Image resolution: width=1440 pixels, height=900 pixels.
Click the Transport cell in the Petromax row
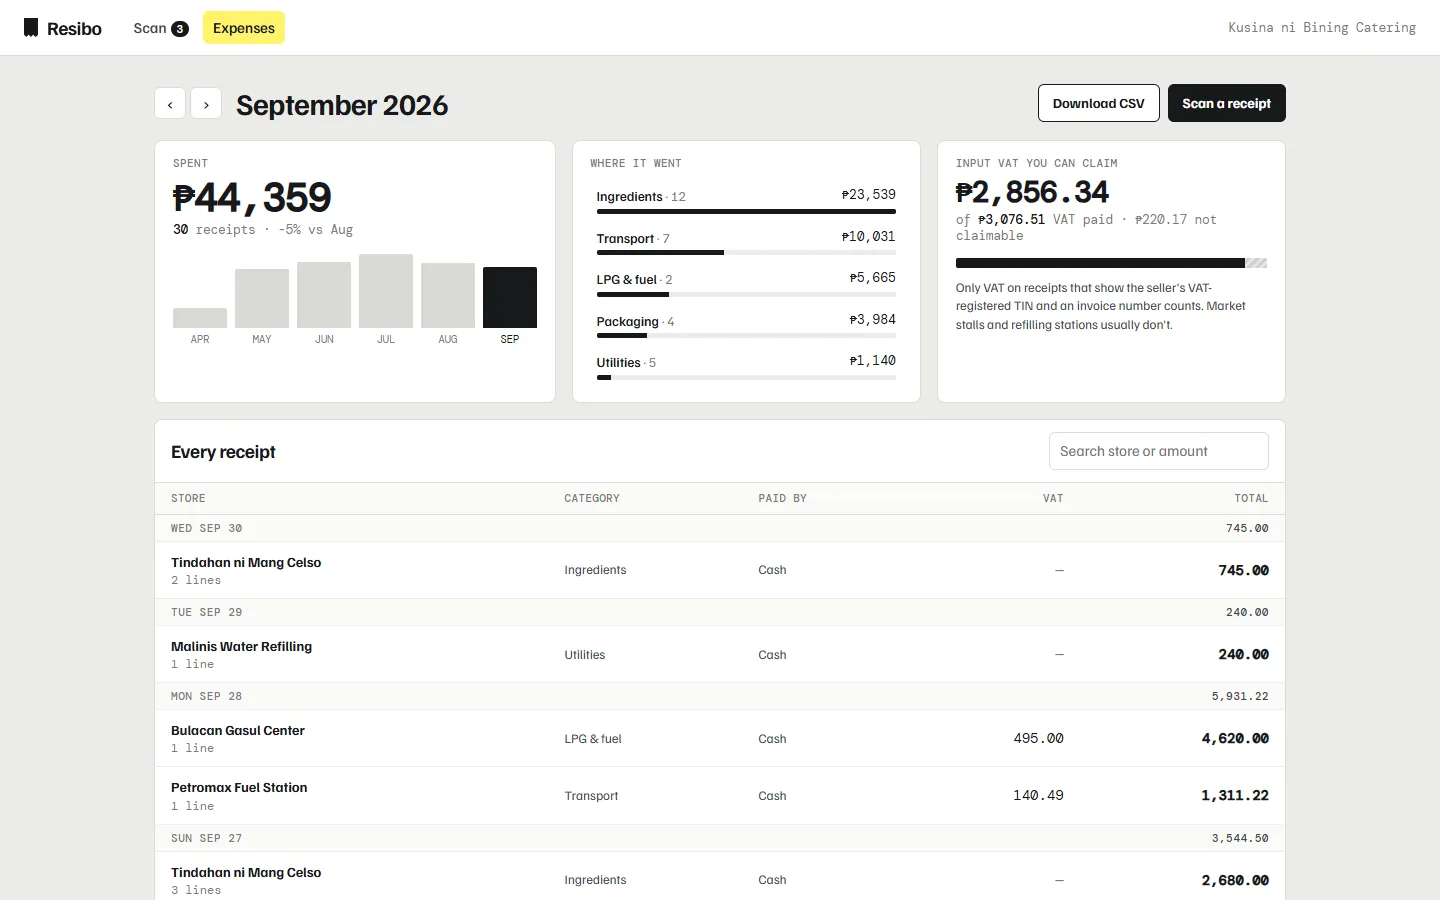coord(591,796)
